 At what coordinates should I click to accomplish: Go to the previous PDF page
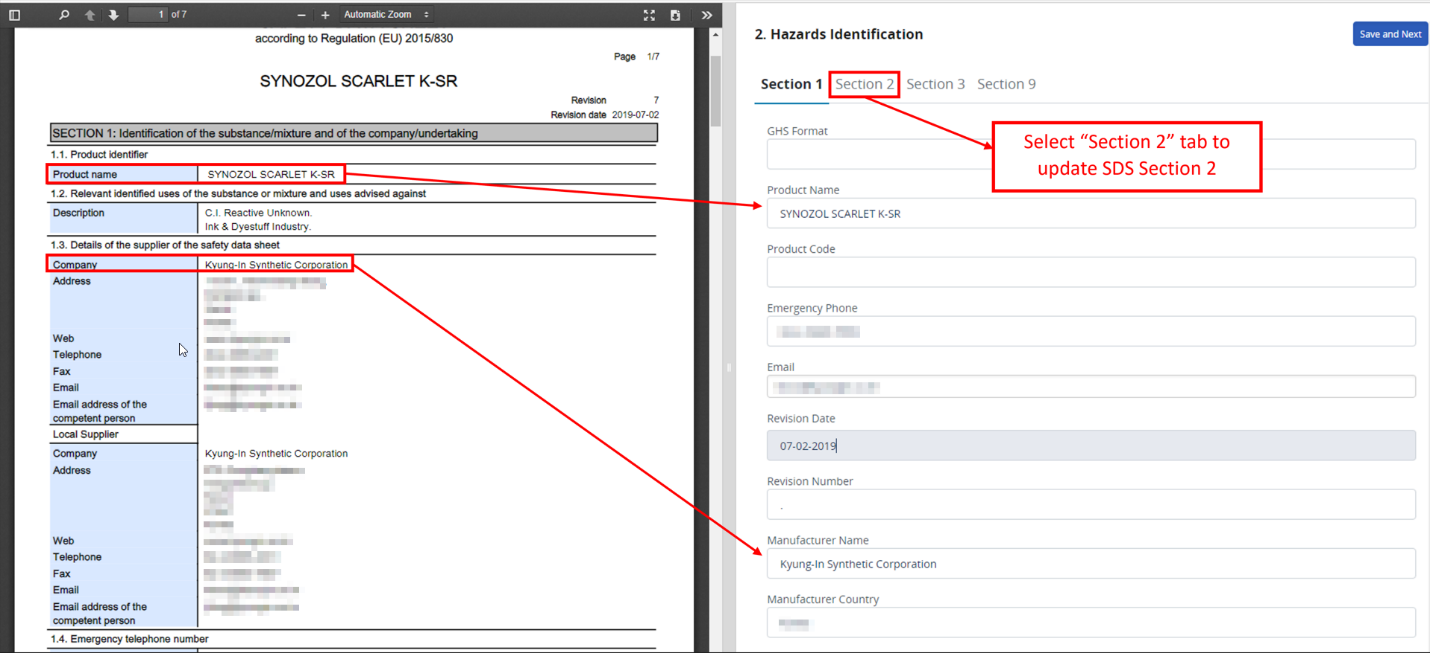tap(90, 15)
